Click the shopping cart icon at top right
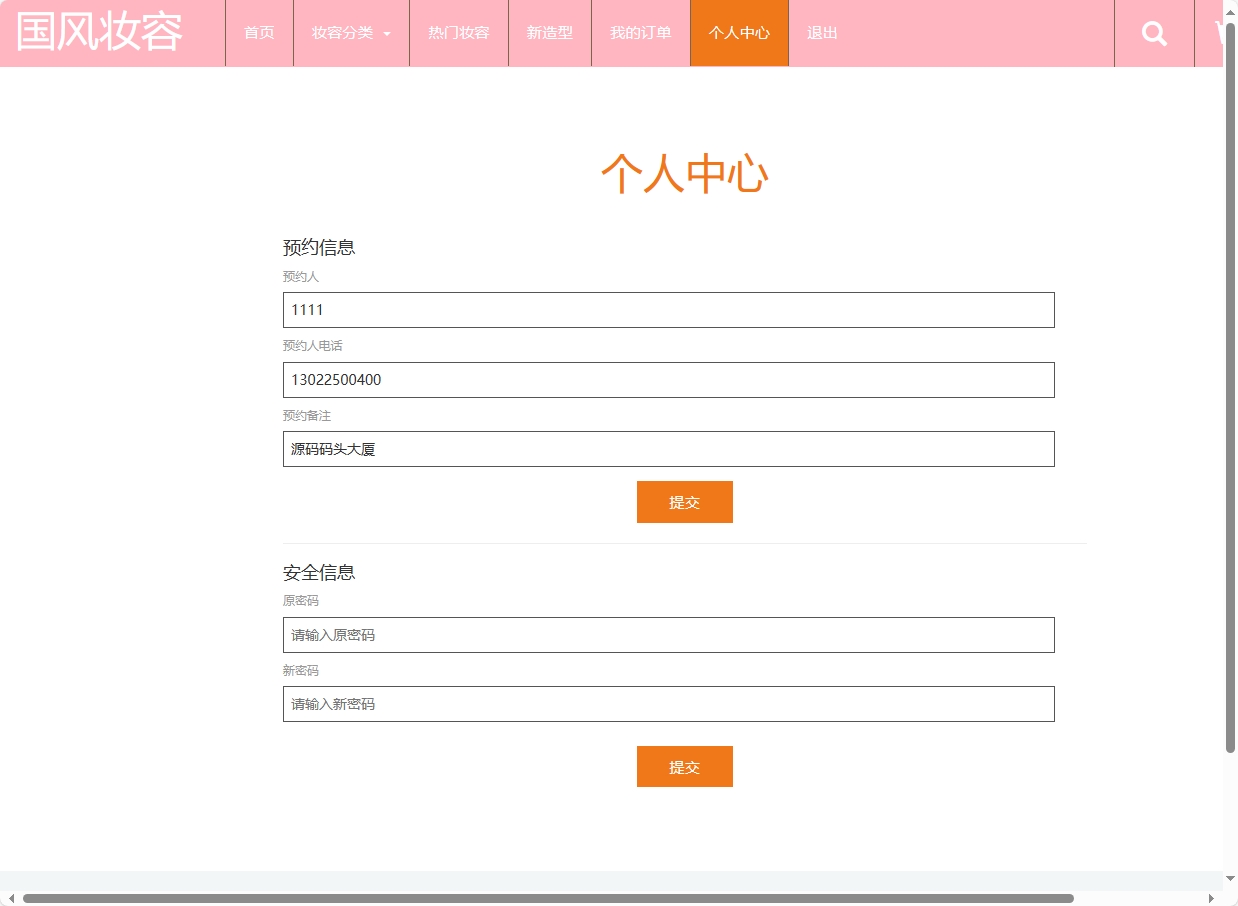This screenshot has width=1238, height=906. click(x=1218, y=33)
